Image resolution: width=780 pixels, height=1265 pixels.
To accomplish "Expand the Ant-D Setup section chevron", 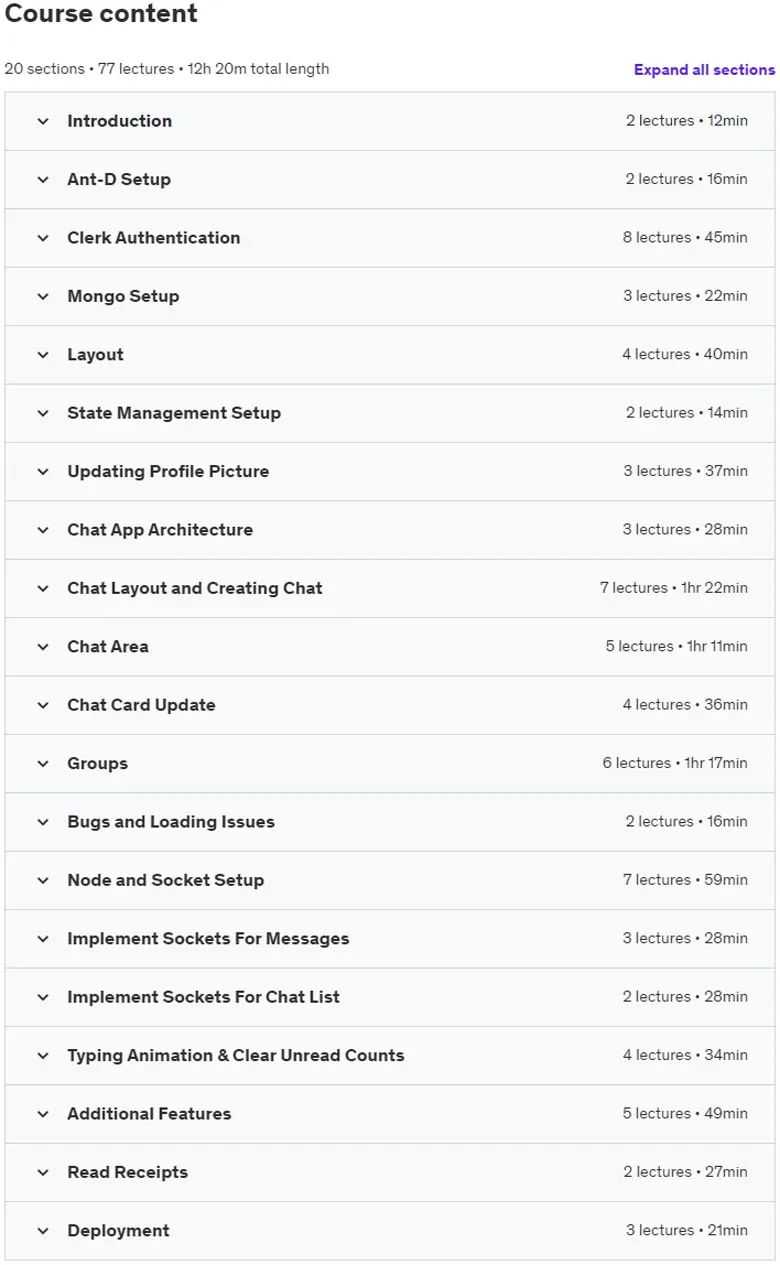I will click(43, 180).
